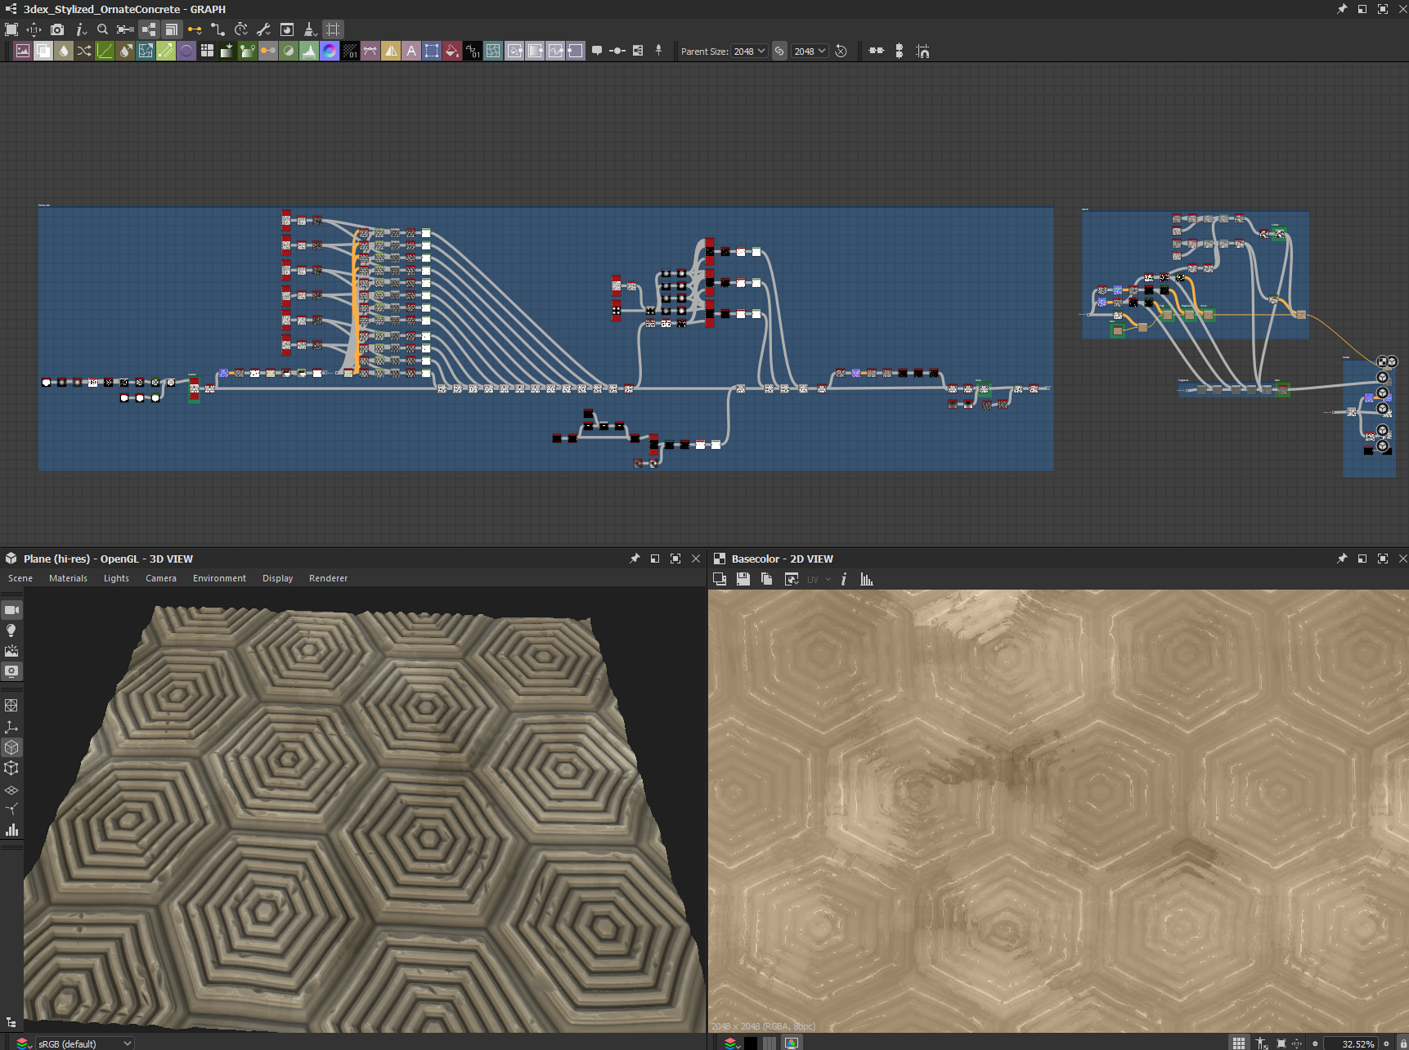The height and width of the screenshot is (1050, 1409).
Task: Click the wrench tools icon in graph toolbar
Action: 264,30
